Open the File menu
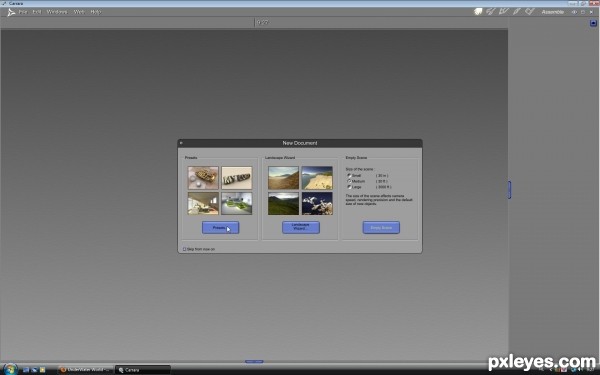The width and height of the screenshot is (600, 375). point(23,12)
